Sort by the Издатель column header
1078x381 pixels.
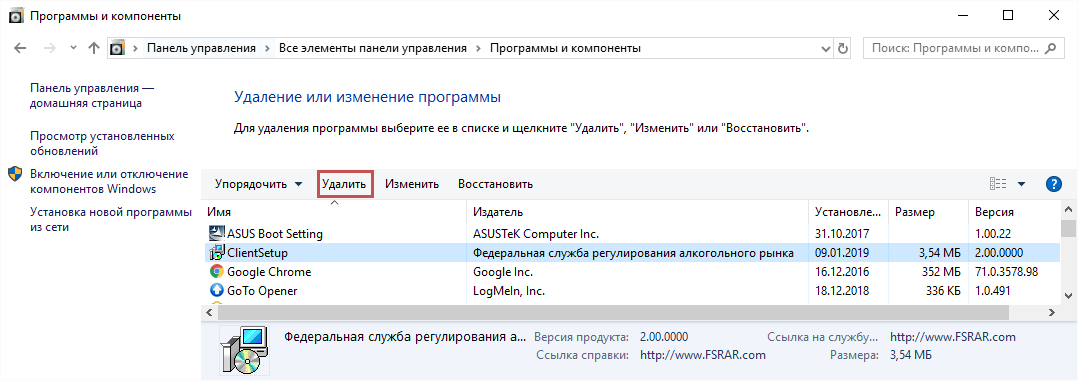637,212
